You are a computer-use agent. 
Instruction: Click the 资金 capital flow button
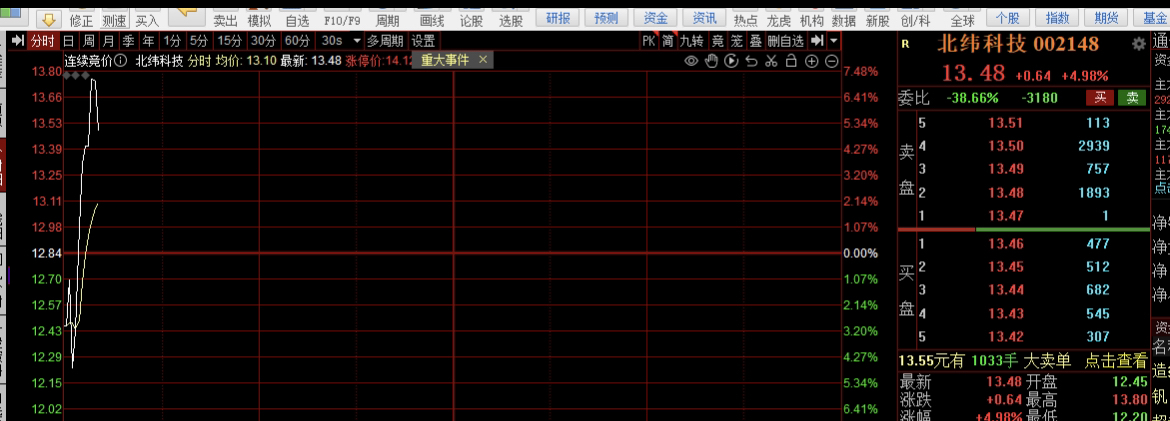[x=655, y=18]
